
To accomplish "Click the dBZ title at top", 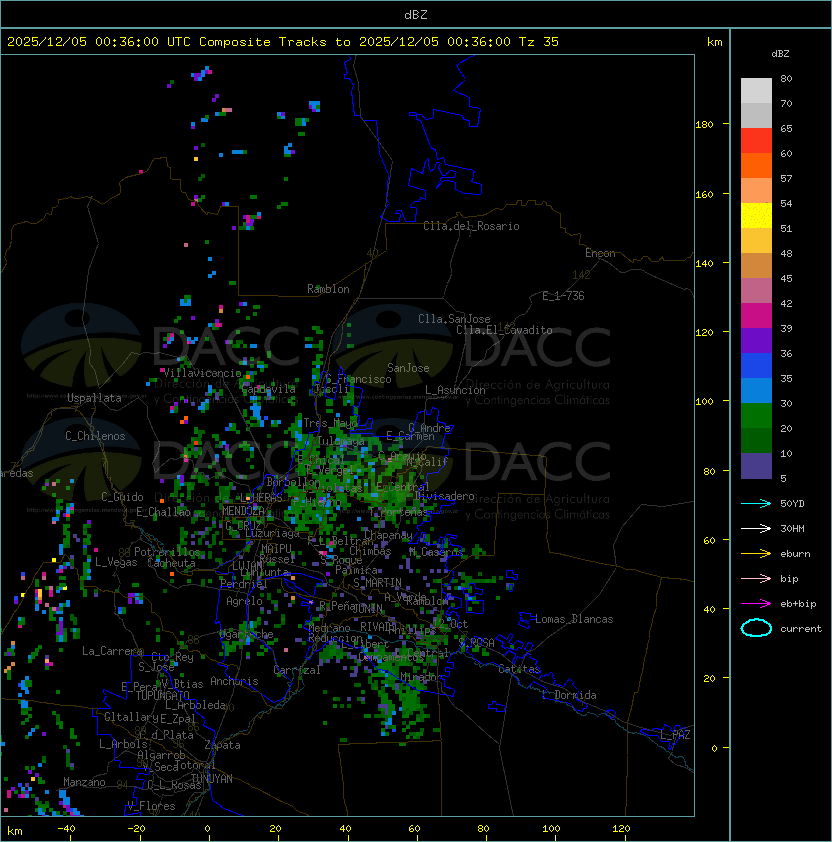I will (x=416, y=15).
